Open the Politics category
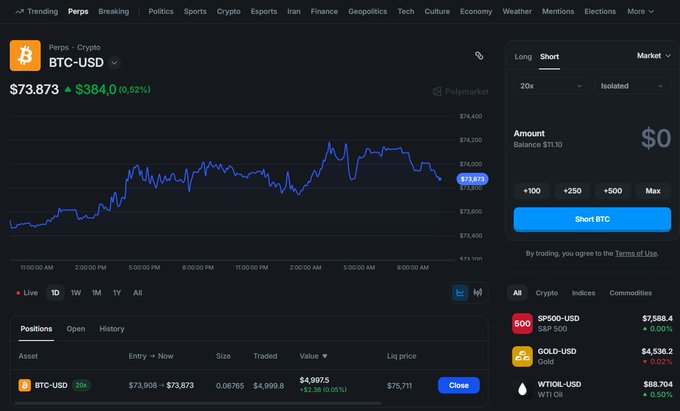The width and height of the screenshot is (680, 411). tap(161, 12)
